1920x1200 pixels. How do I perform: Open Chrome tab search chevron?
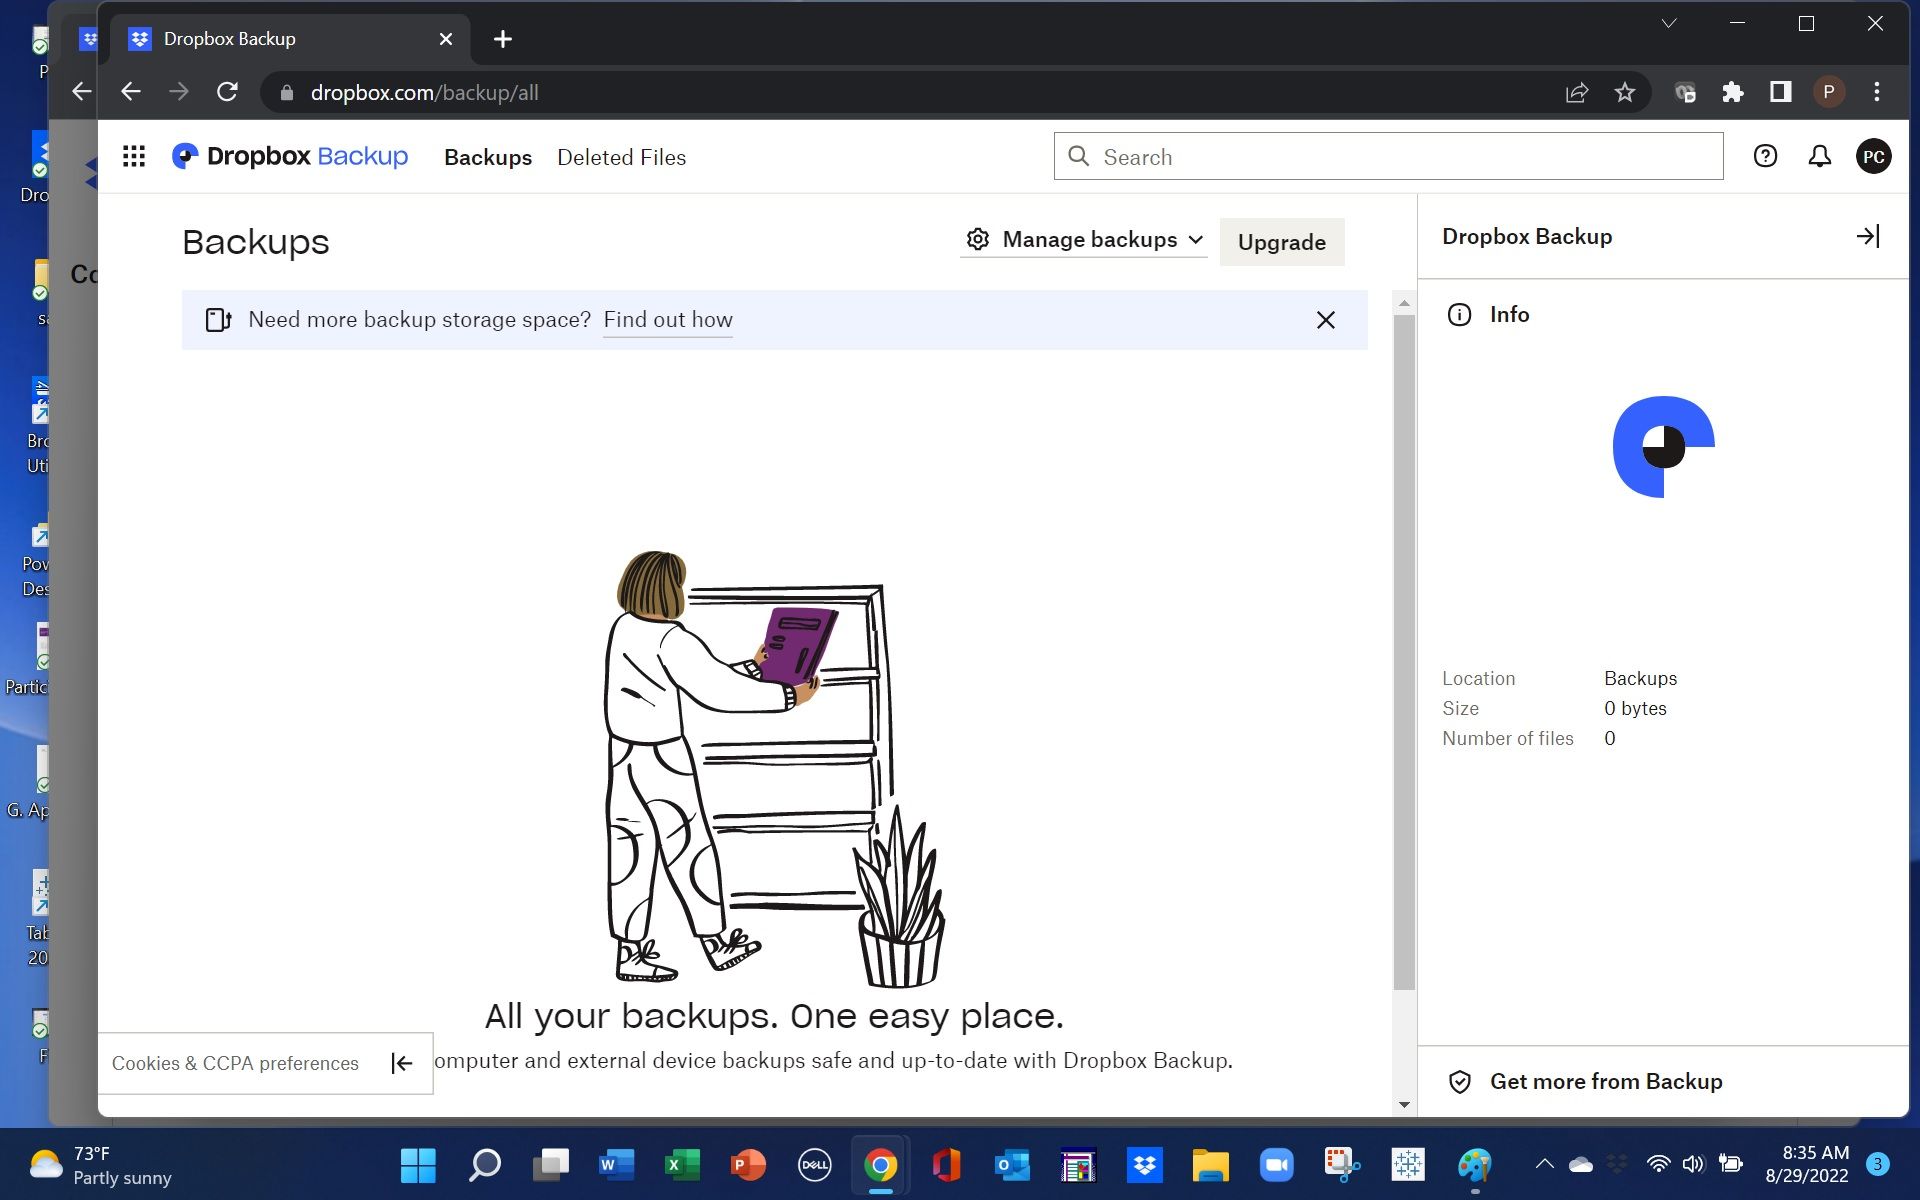click(x=1669, y=23)
